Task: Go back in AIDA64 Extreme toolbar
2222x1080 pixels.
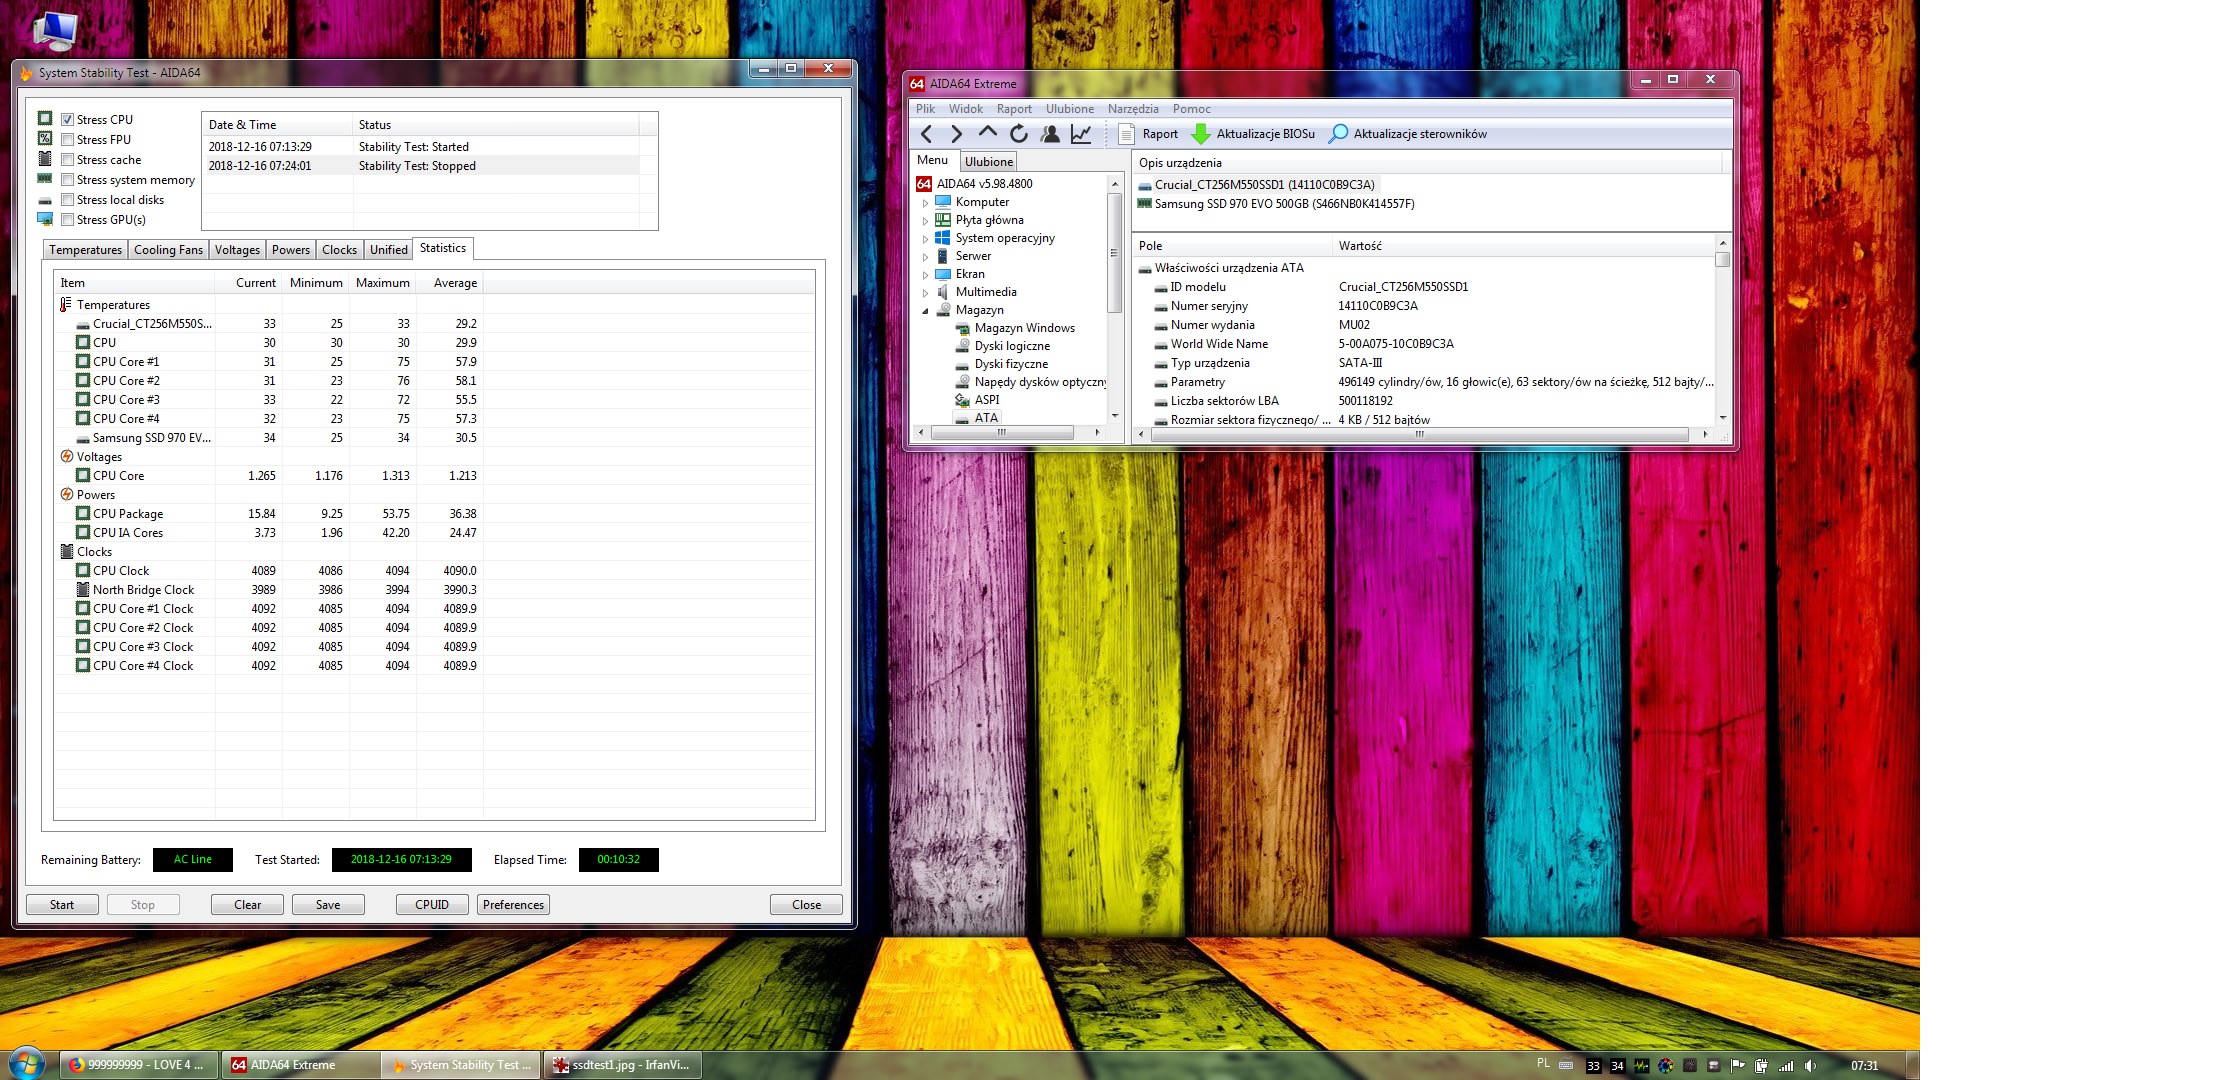Action: [926, 134]
